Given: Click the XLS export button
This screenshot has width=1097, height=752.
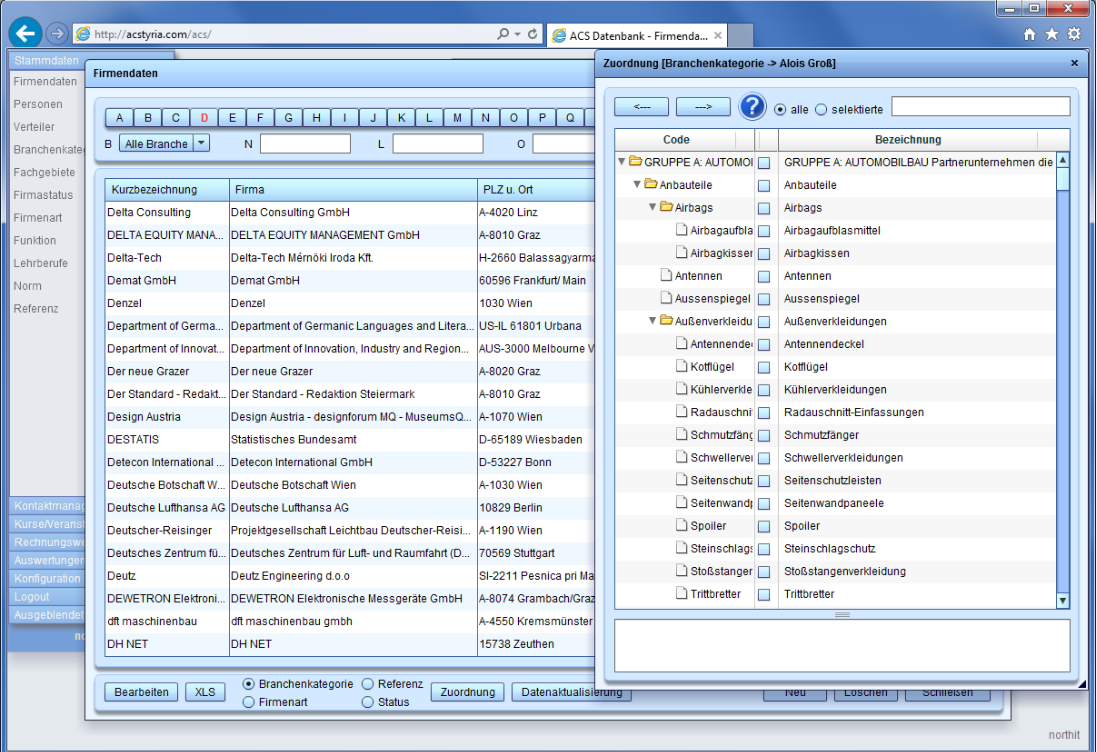Looking at the screenshot, I should point(205,692).
